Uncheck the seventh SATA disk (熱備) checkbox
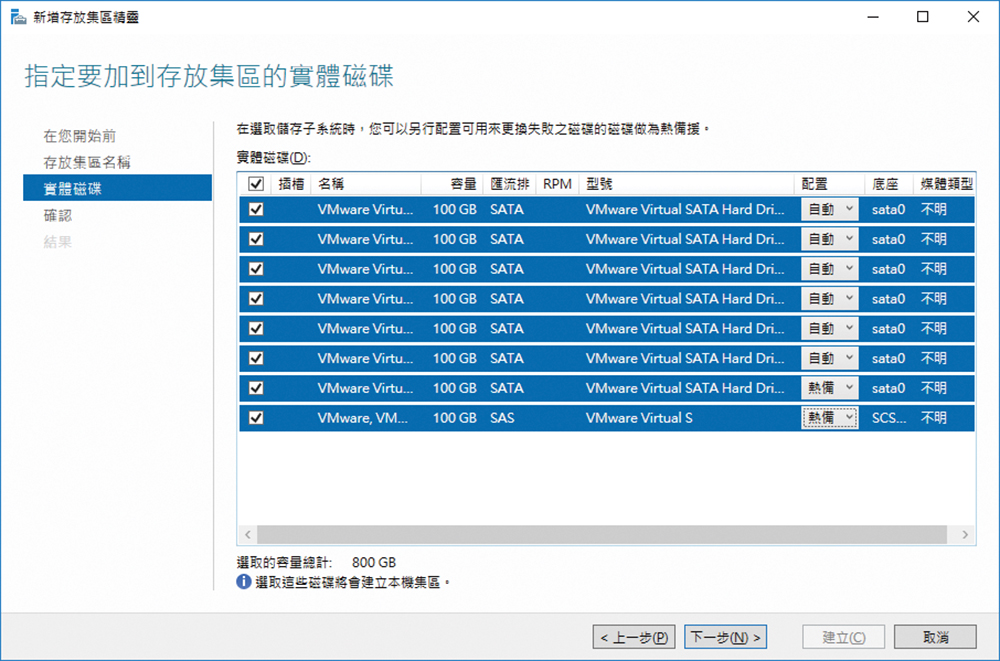The width and height of the screenshot is (1000, 661). tap(256, 388)
